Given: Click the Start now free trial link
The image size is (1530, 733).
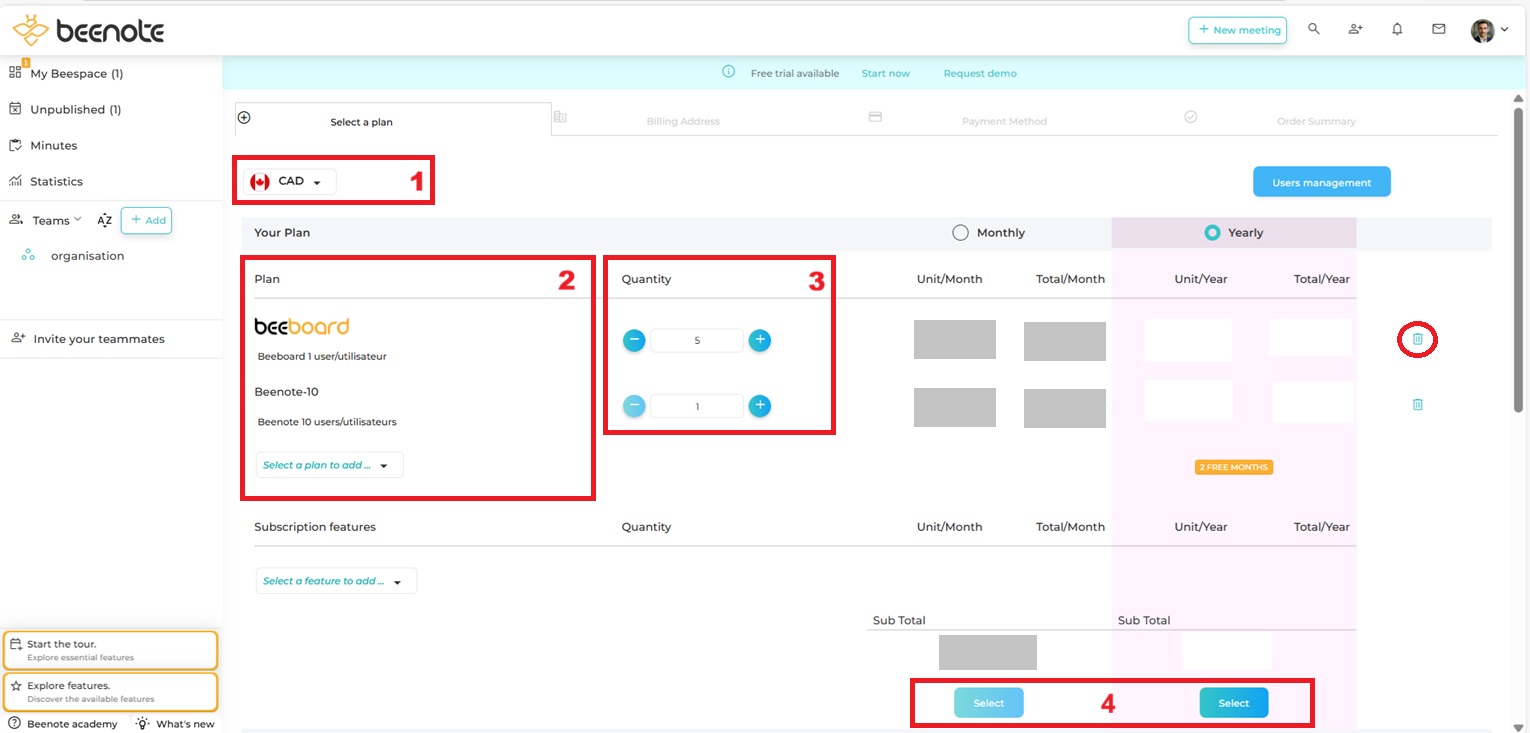Looking at the screenshot, I should point(885,74).
